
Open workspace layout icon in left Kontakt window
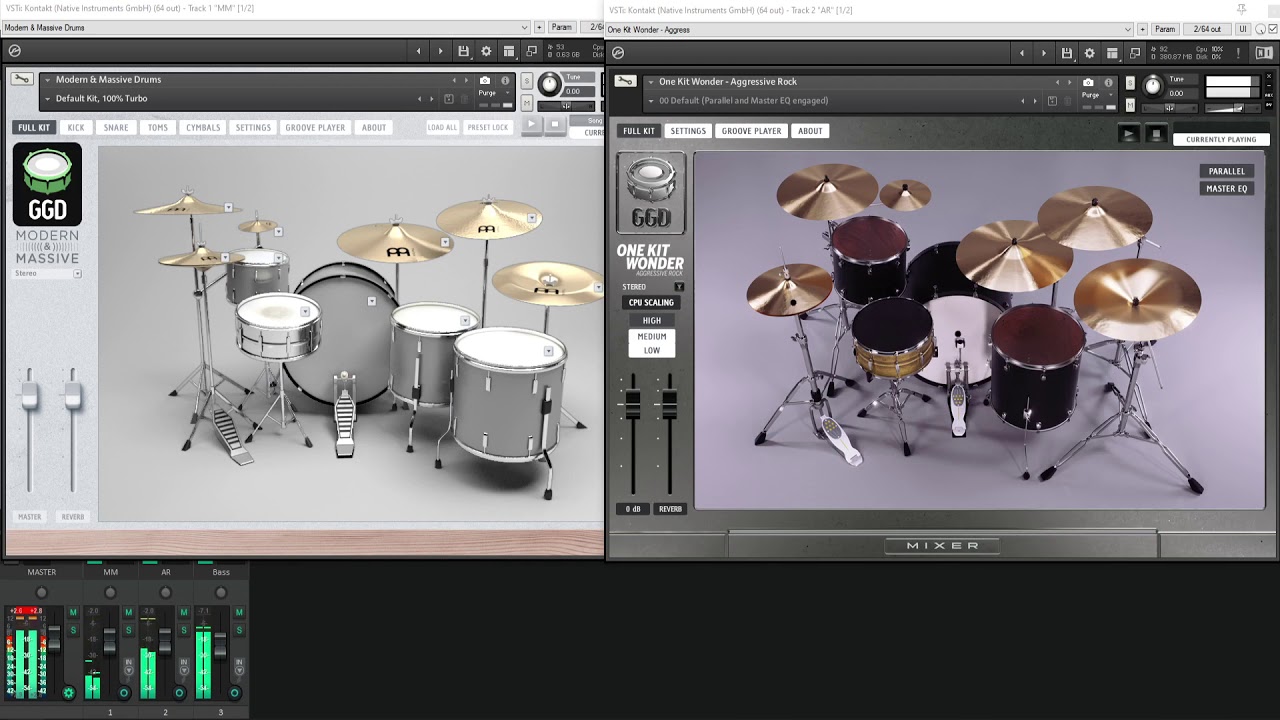point(509,51)
